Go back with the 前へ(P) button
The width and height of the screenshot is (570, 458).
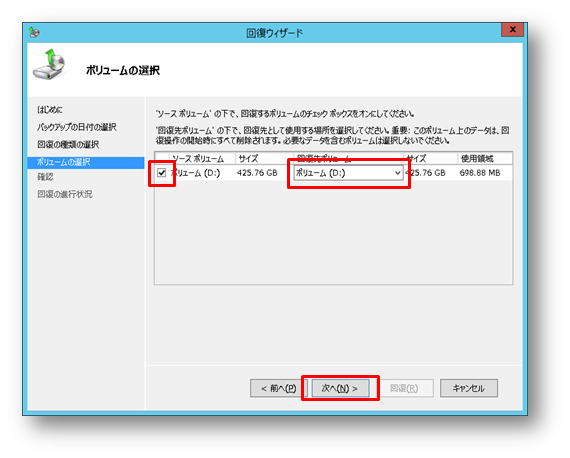point(278,388)
